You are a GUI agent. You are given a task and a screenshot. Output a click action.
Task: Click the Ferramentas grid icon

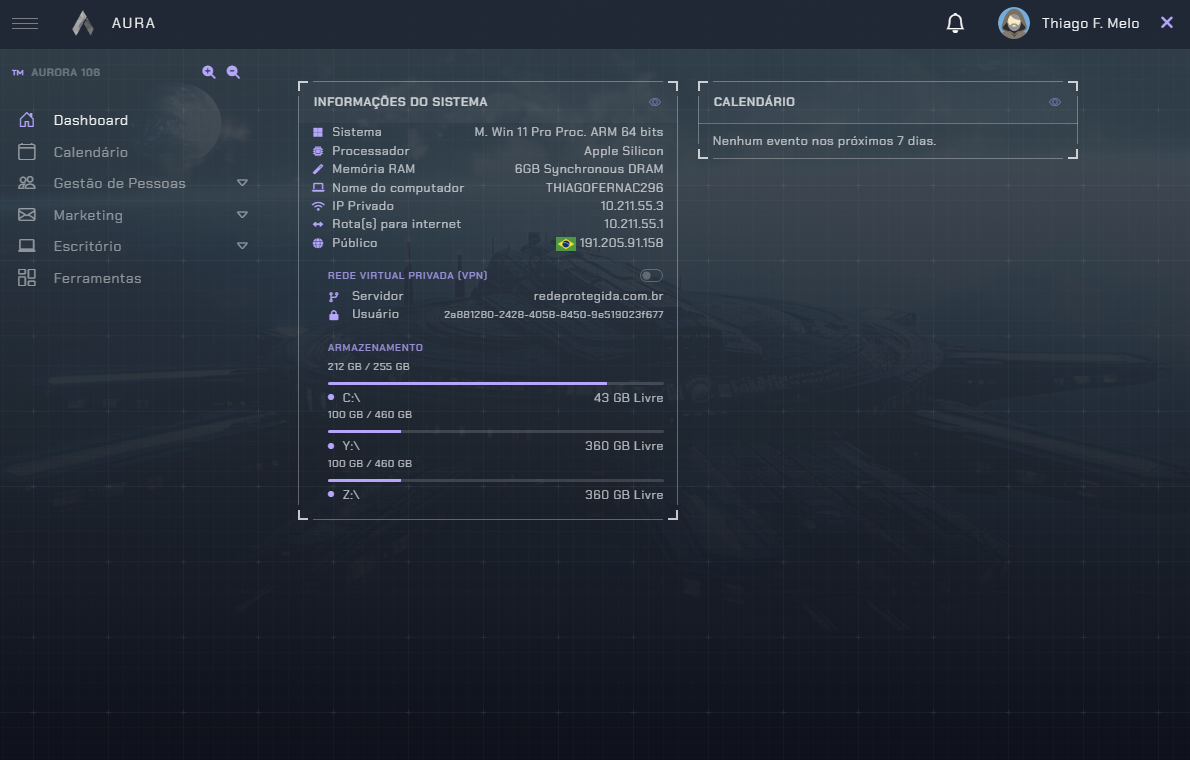tap(27, 278)
